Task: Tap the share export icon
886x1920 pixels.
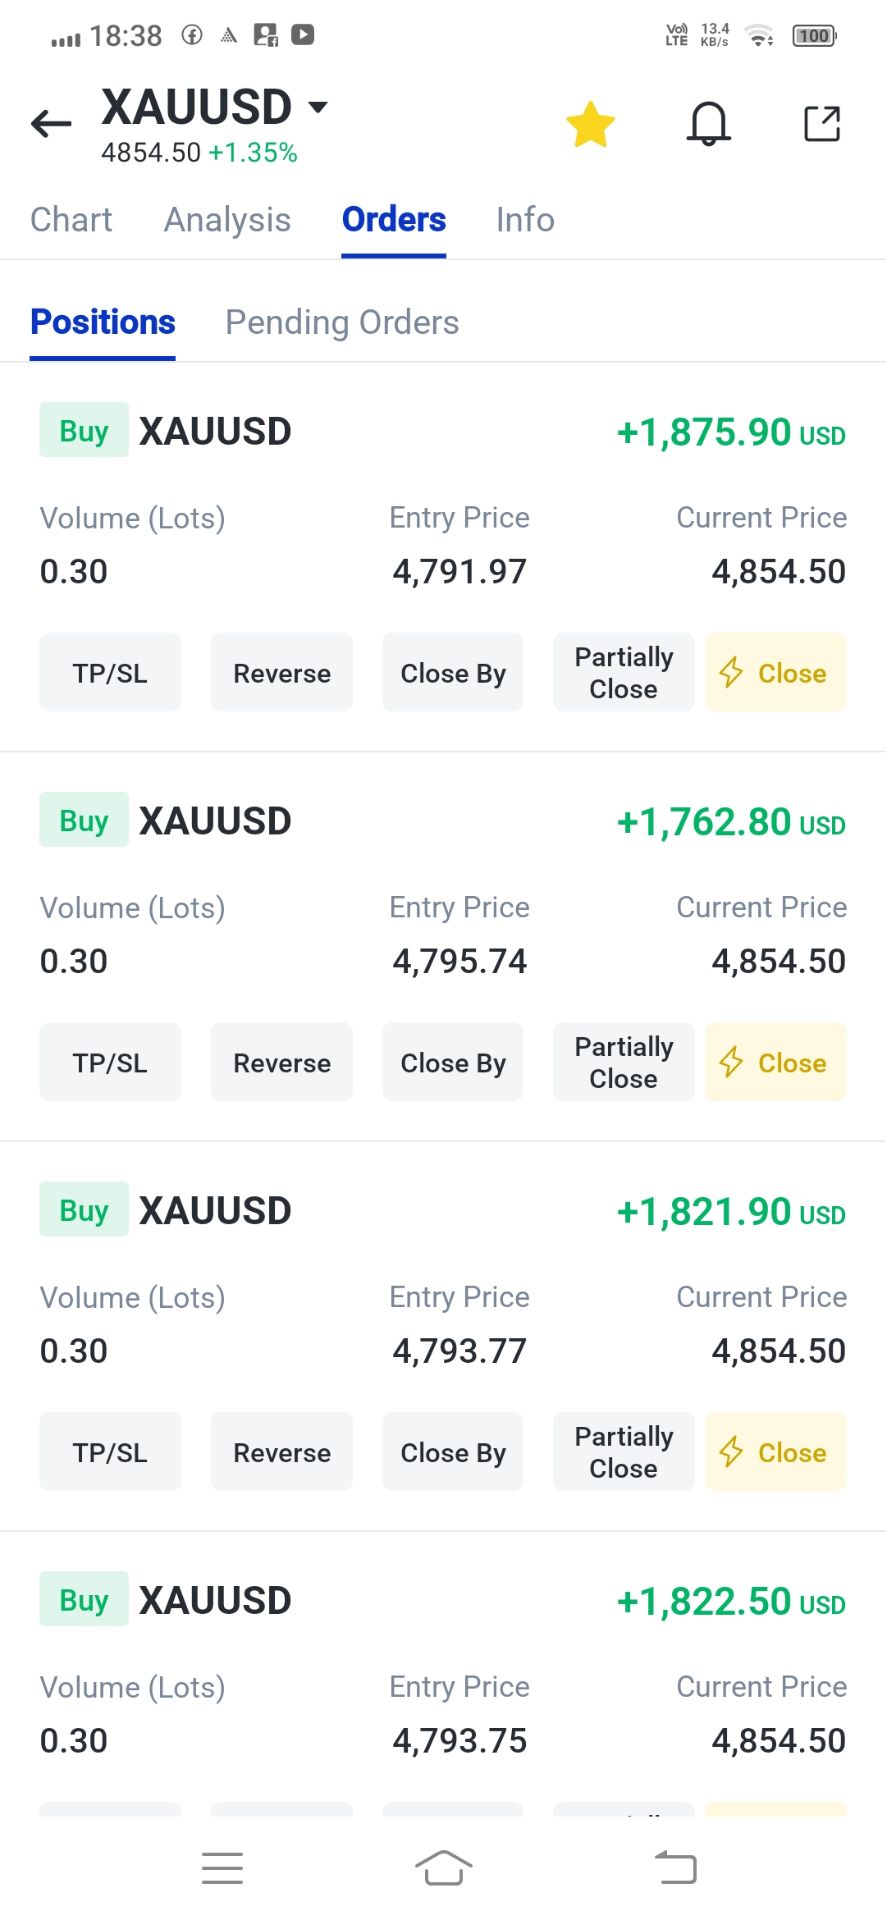Action: pos(822,124)
